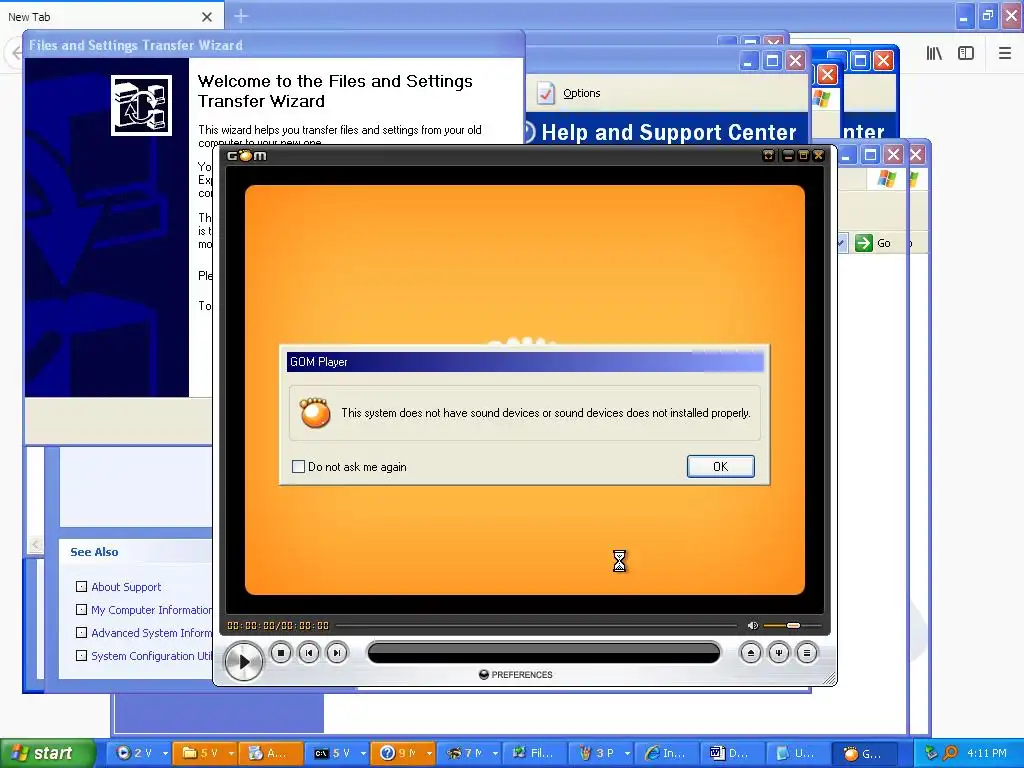Show the GOM playlist with the list icon
The height and width of the screenshot is (768, 1024).
[807, 652]
